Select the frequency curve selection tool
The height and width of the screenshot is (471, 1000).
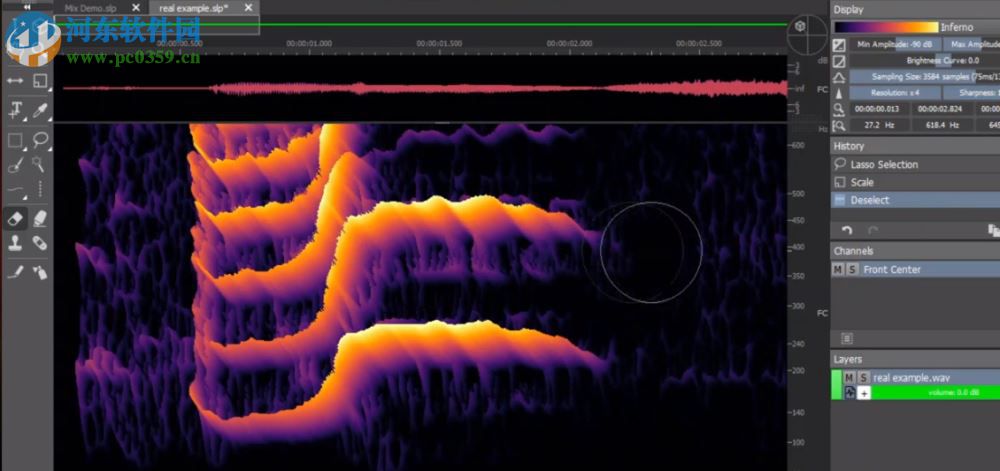15,189
